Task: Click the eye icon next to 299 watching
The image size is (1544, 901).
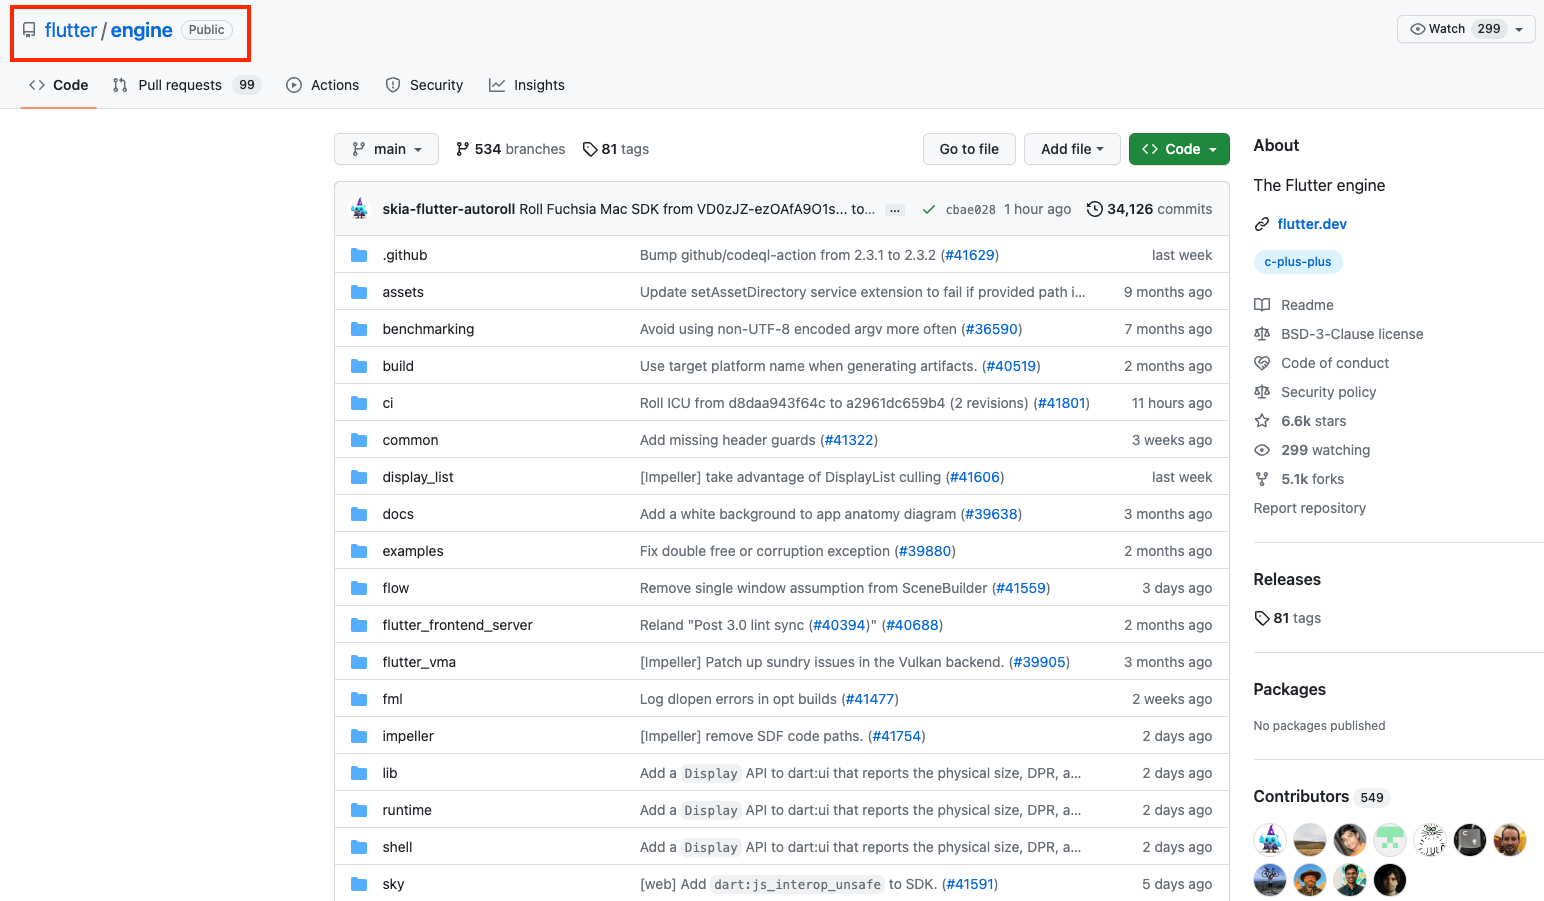Action: [x=1262, y=449]
